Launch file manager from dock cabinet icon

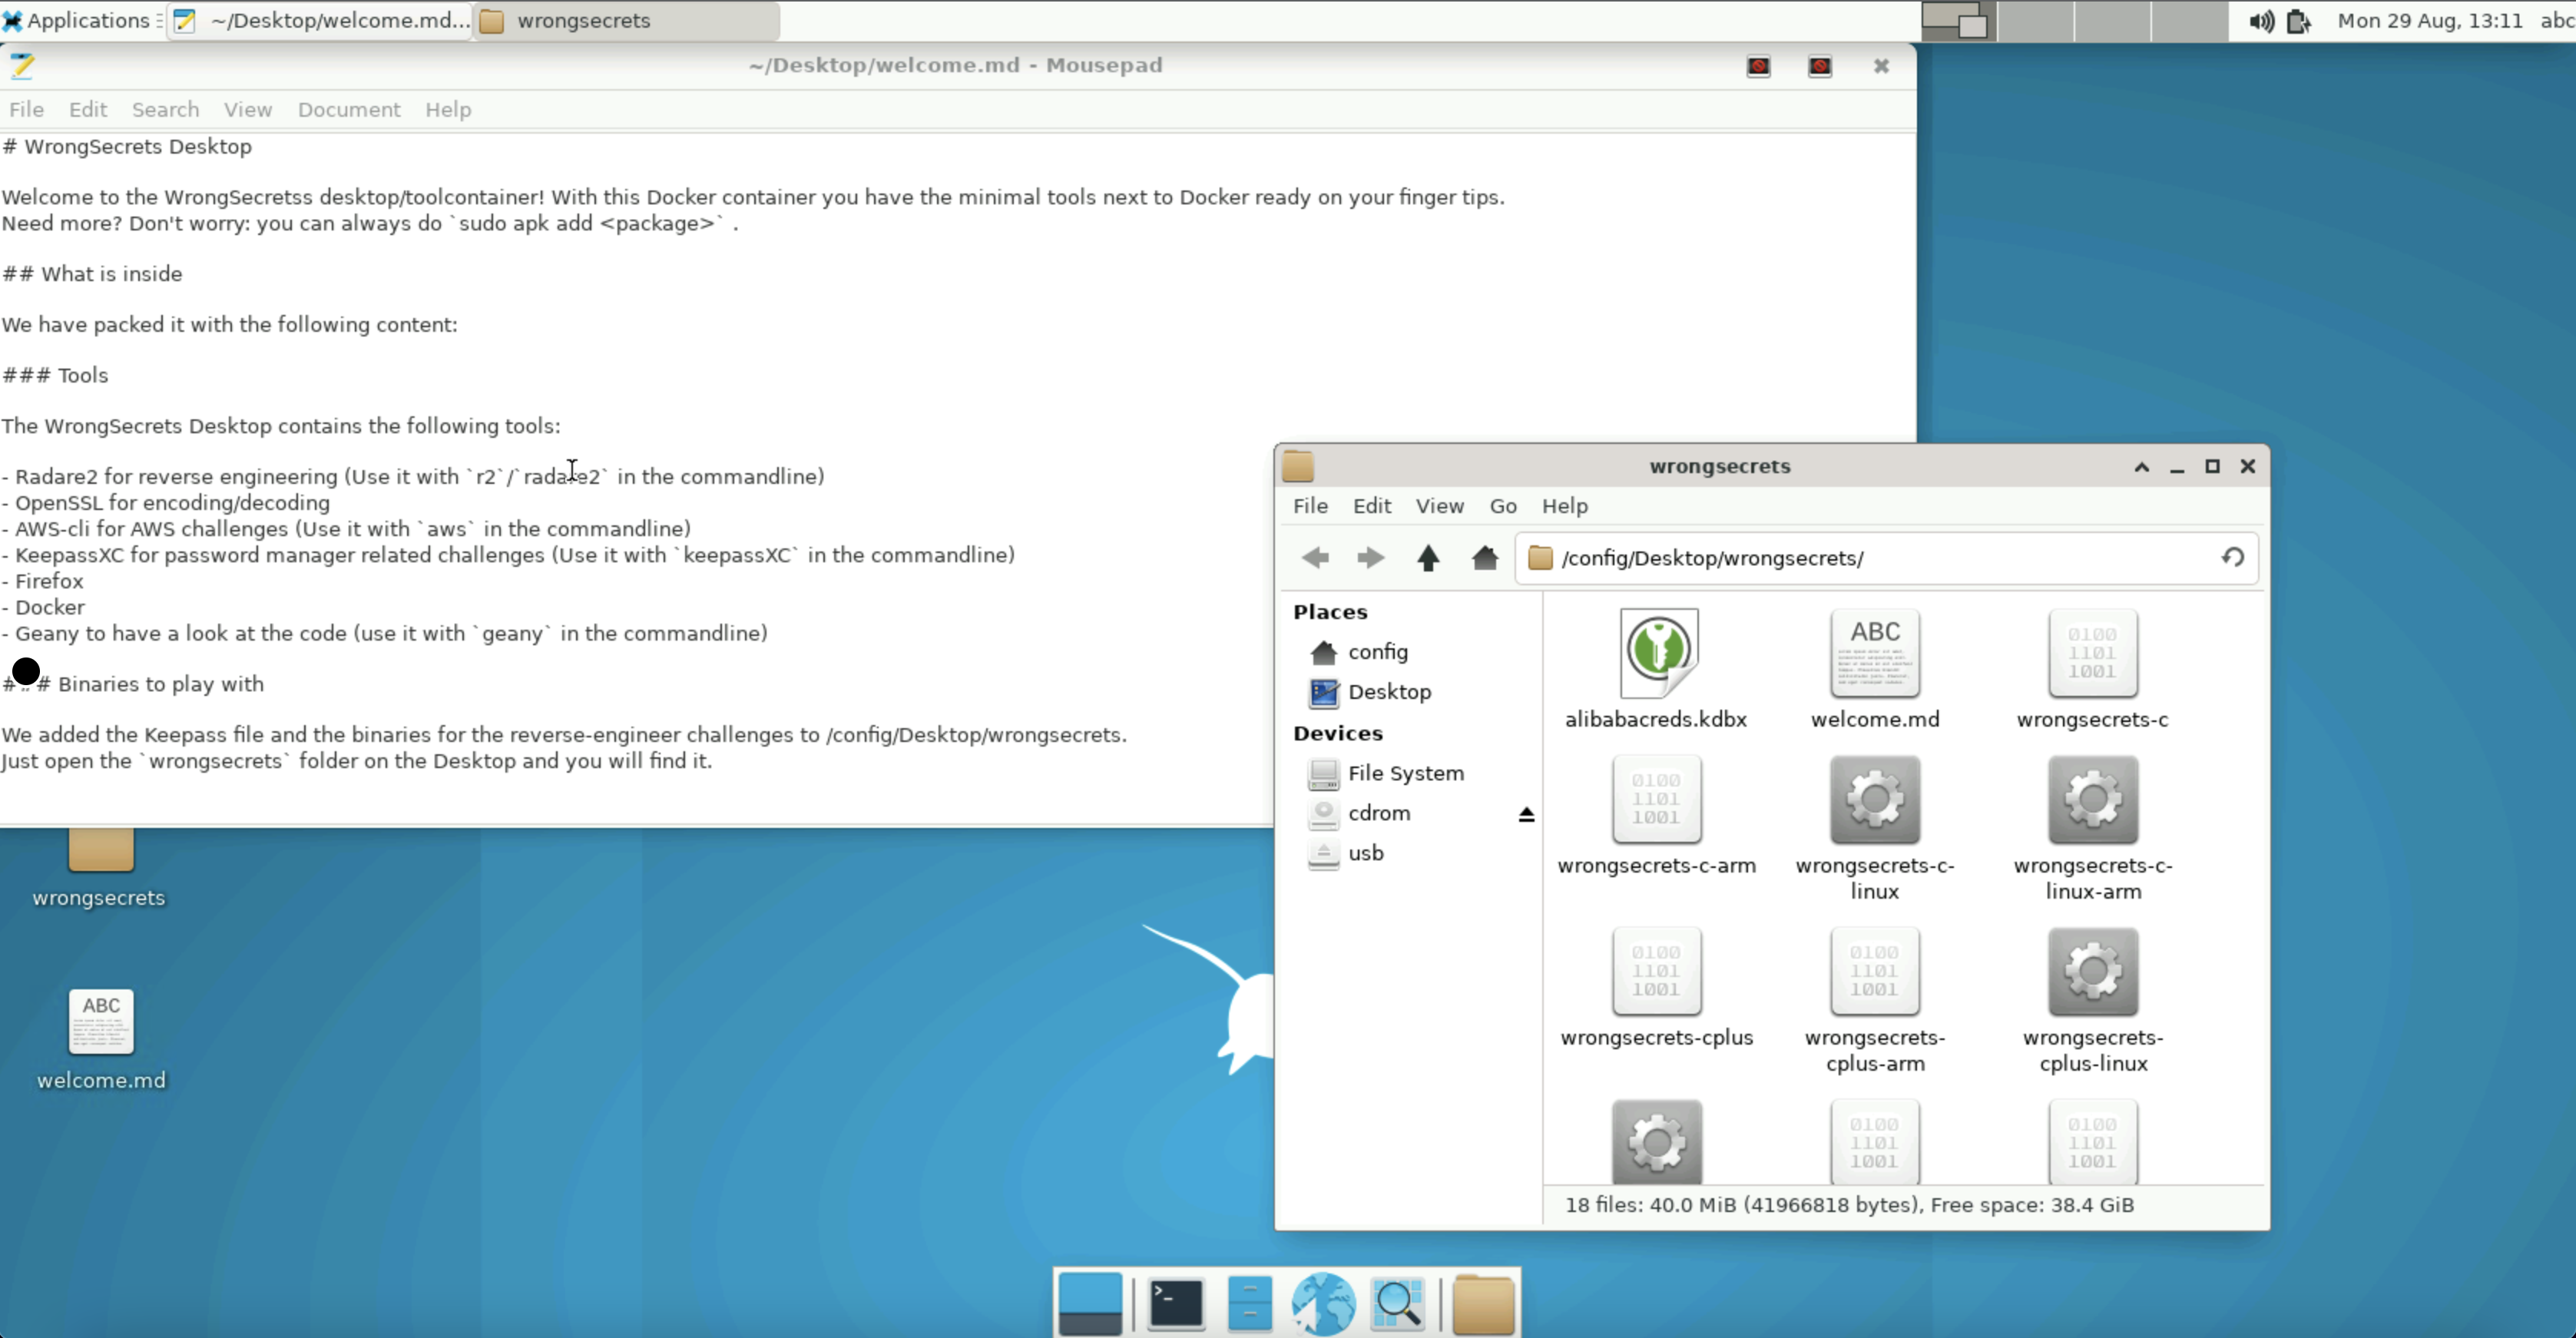(x=1249, y=1303)
